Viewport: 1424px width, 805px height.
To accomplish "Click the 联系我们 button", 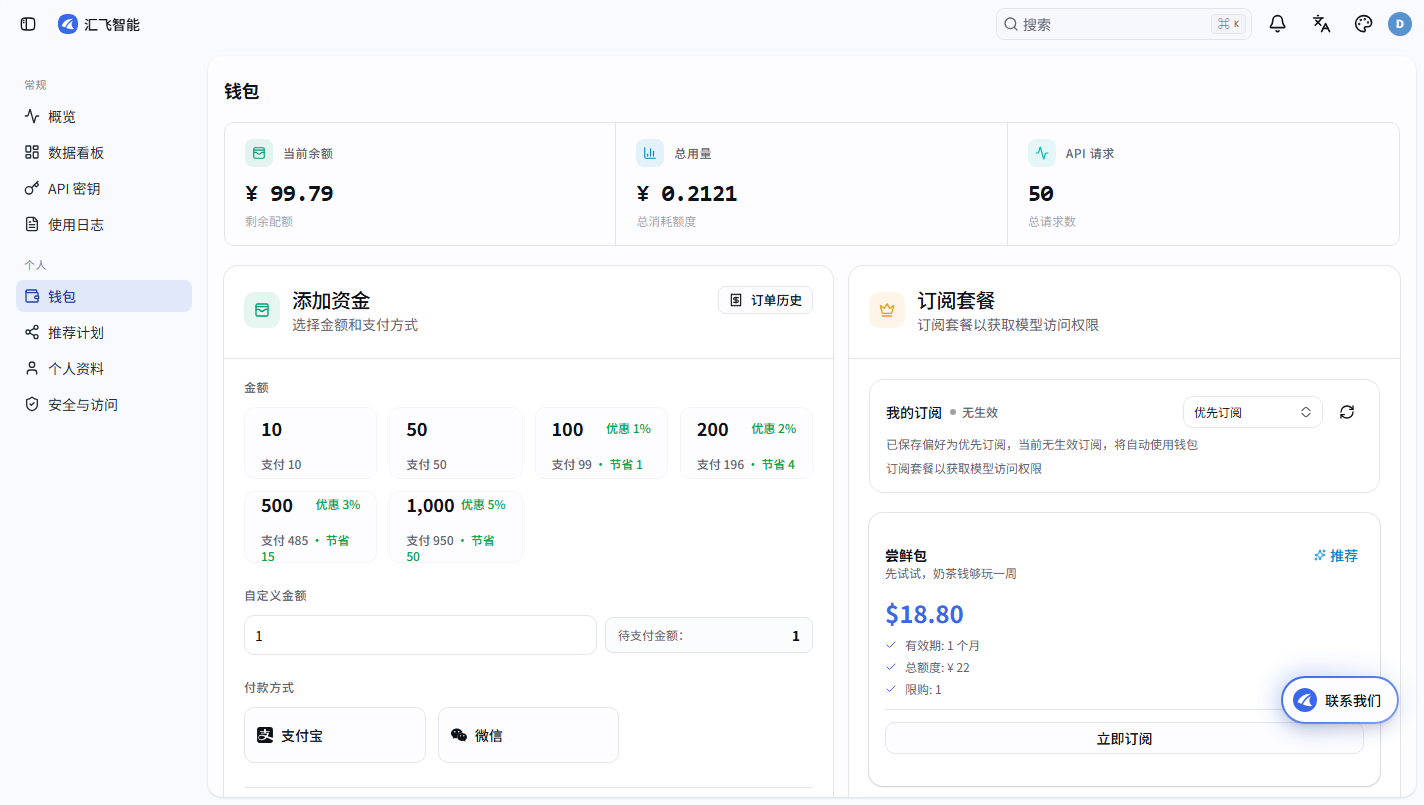I will (1340, 700).
